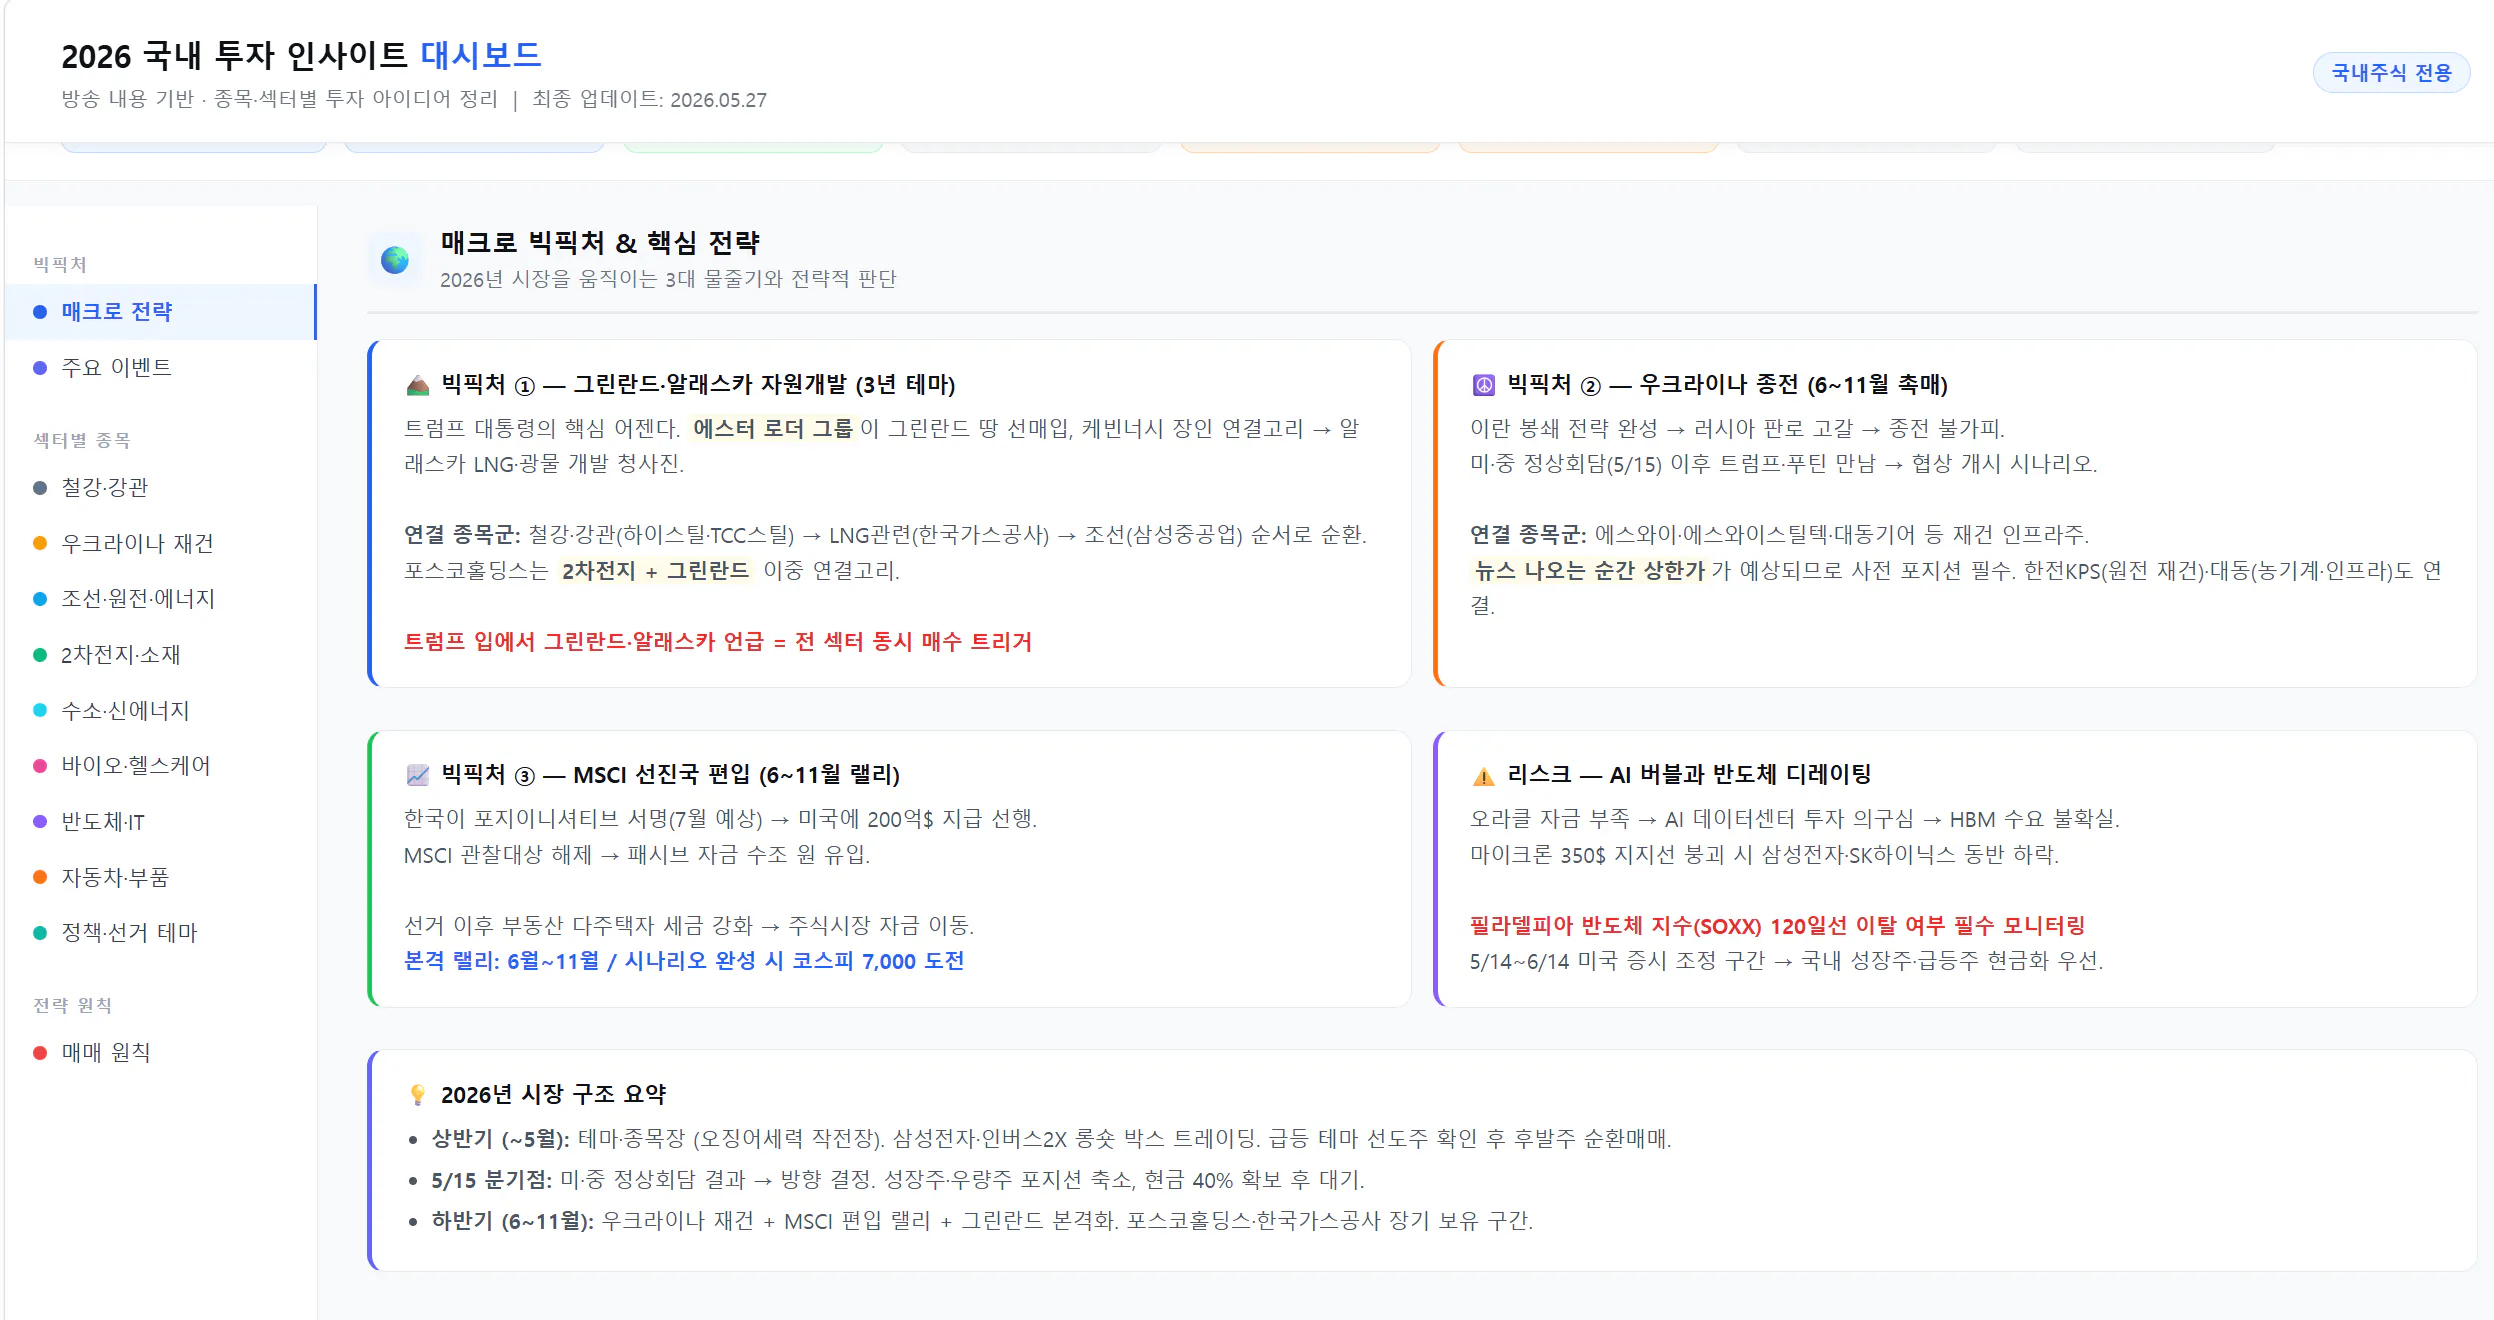Go to 철강·강관 sector
Viewport: 2494px width, 1320px height.
pyautogui.click(x=161, y=488)
